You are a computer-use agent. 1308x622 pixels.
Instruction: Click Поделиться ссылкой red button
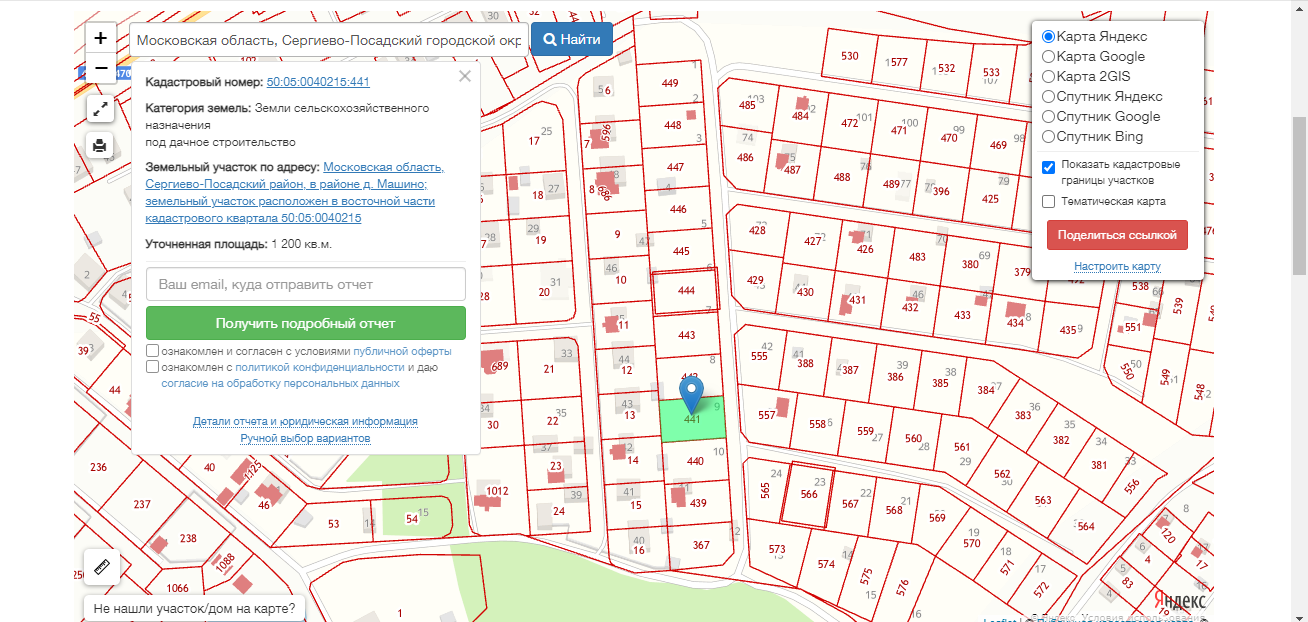pyautogui.click(x=1117, y=234)
